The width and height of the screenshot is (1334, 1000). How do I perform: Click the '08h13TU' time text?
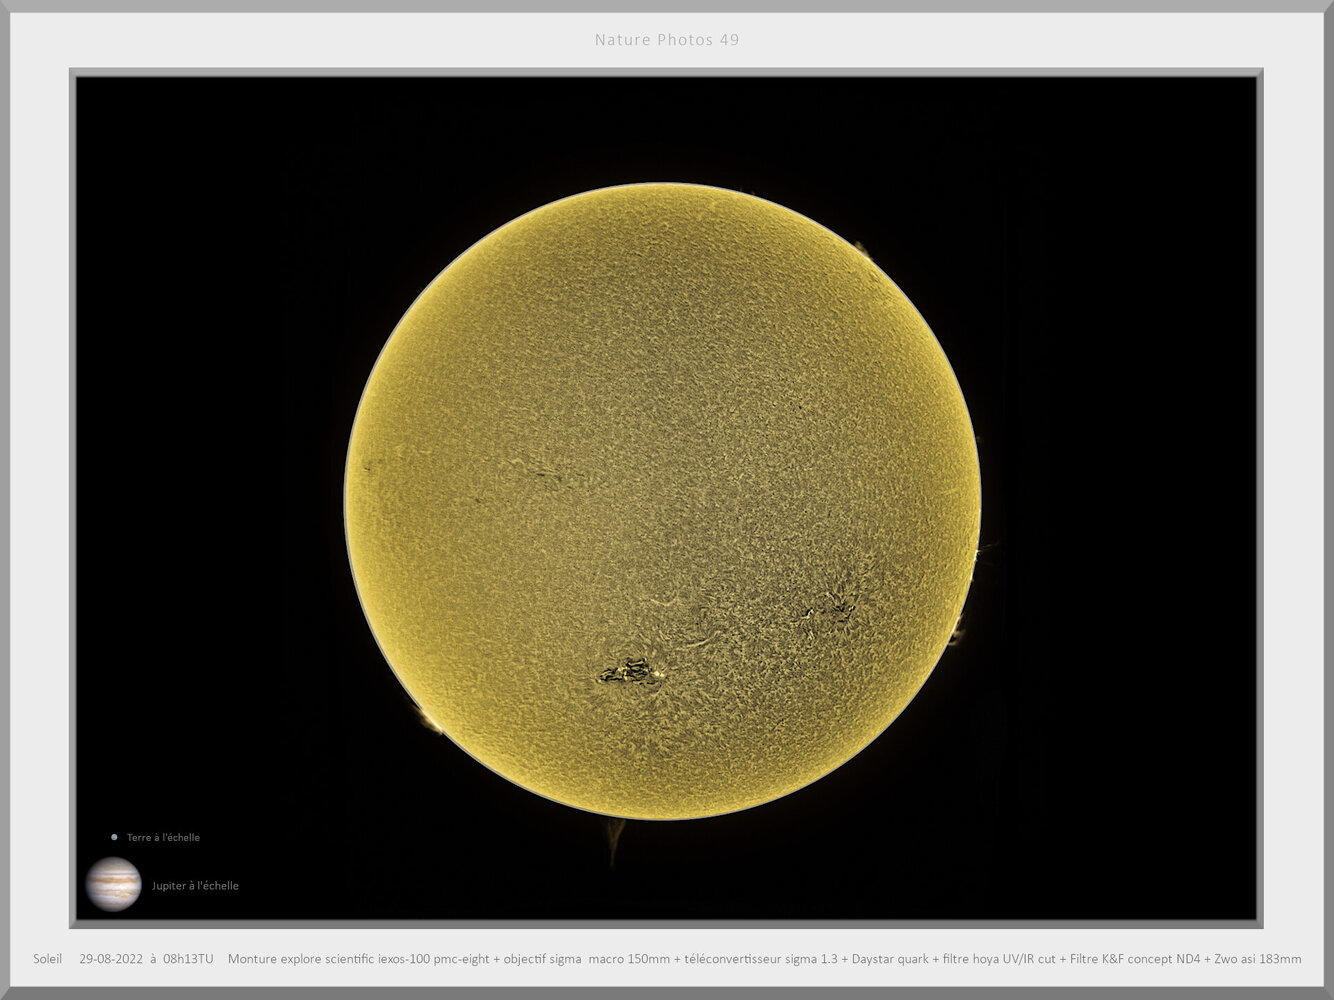pos(189,958)
